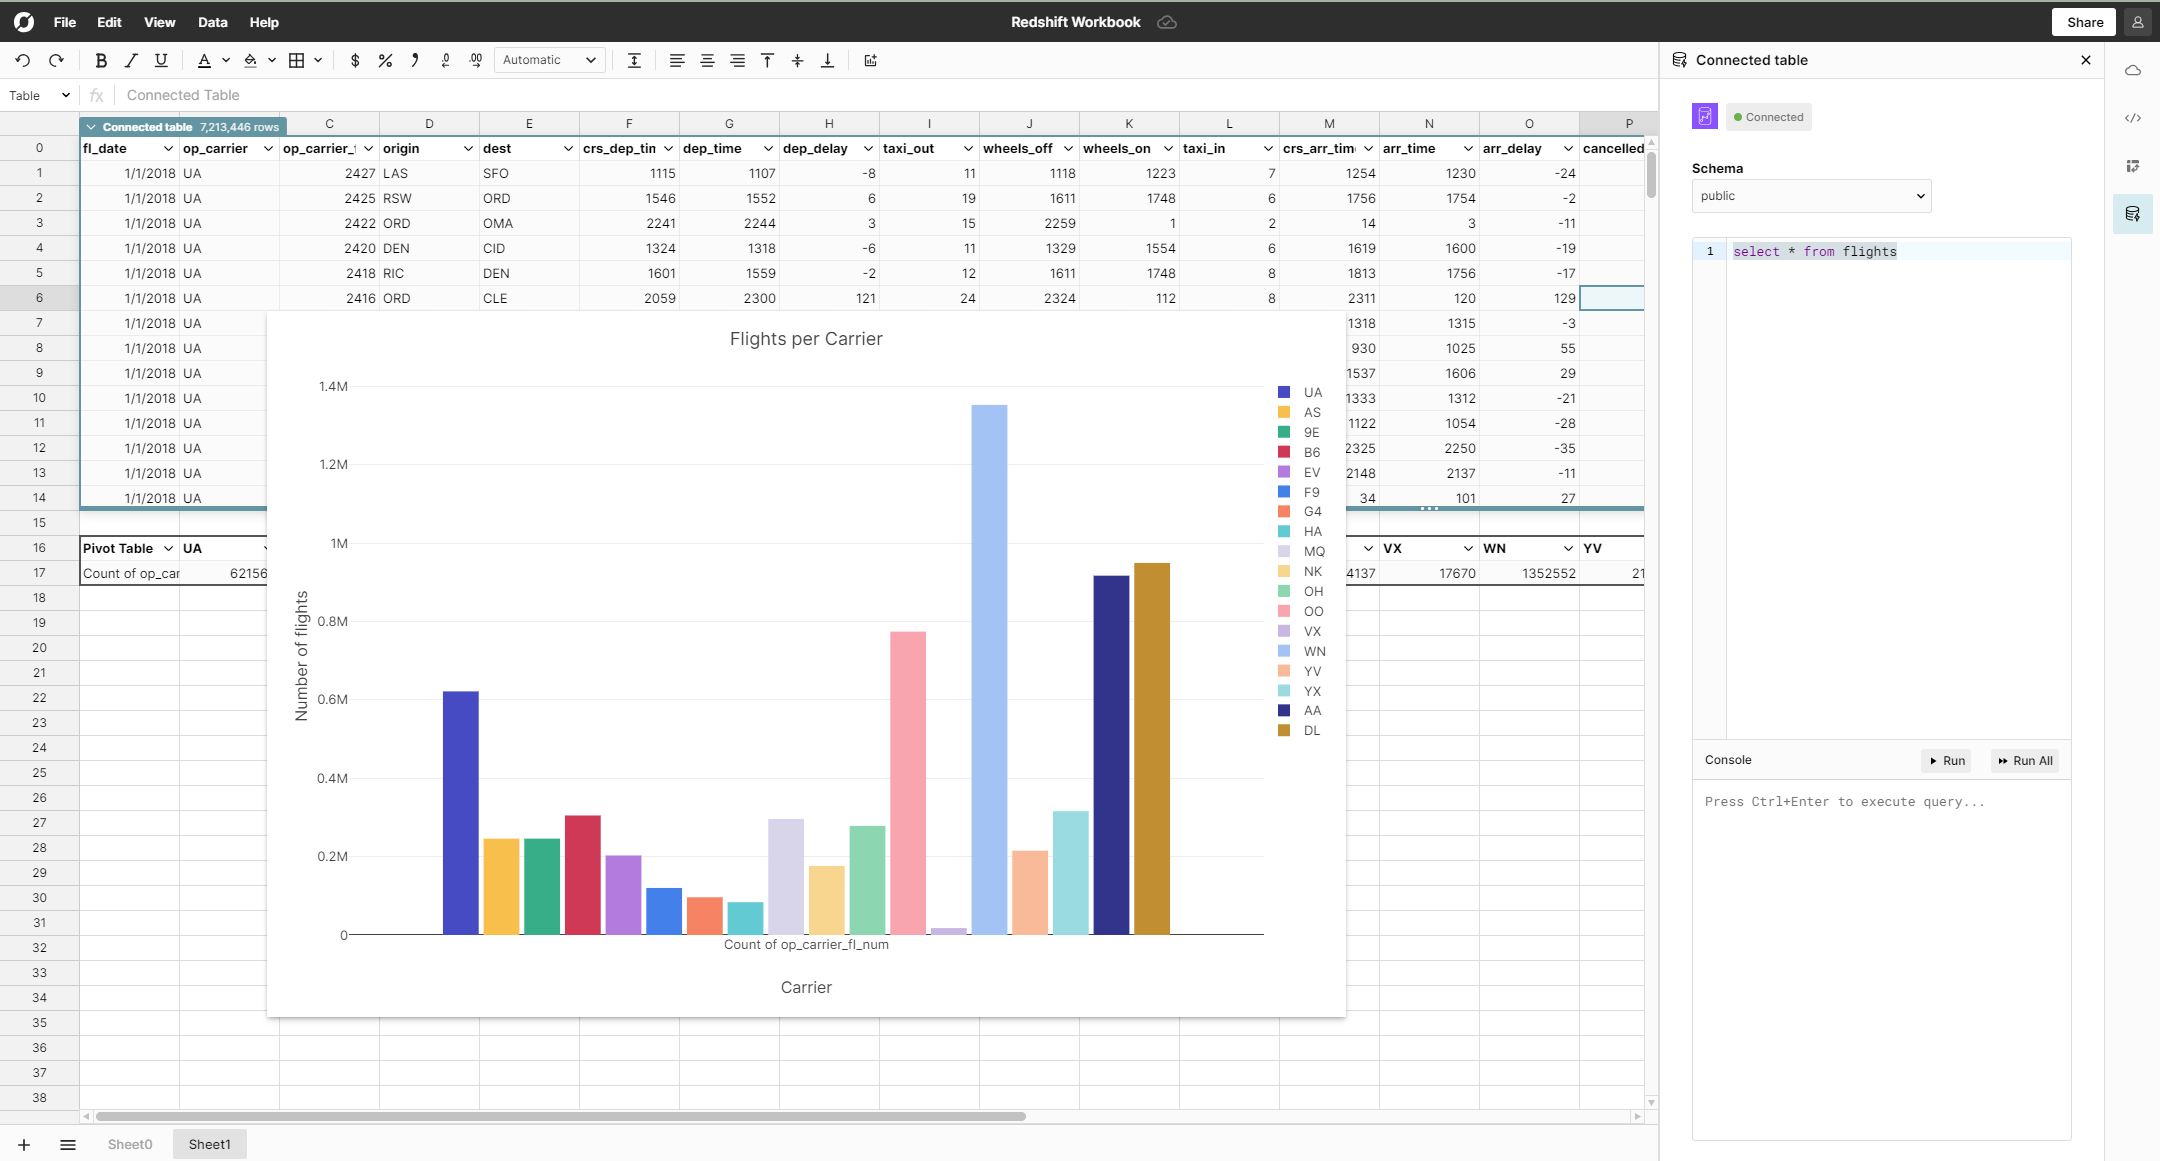
Task: Increase decimal places
Action: coord(475,60)
